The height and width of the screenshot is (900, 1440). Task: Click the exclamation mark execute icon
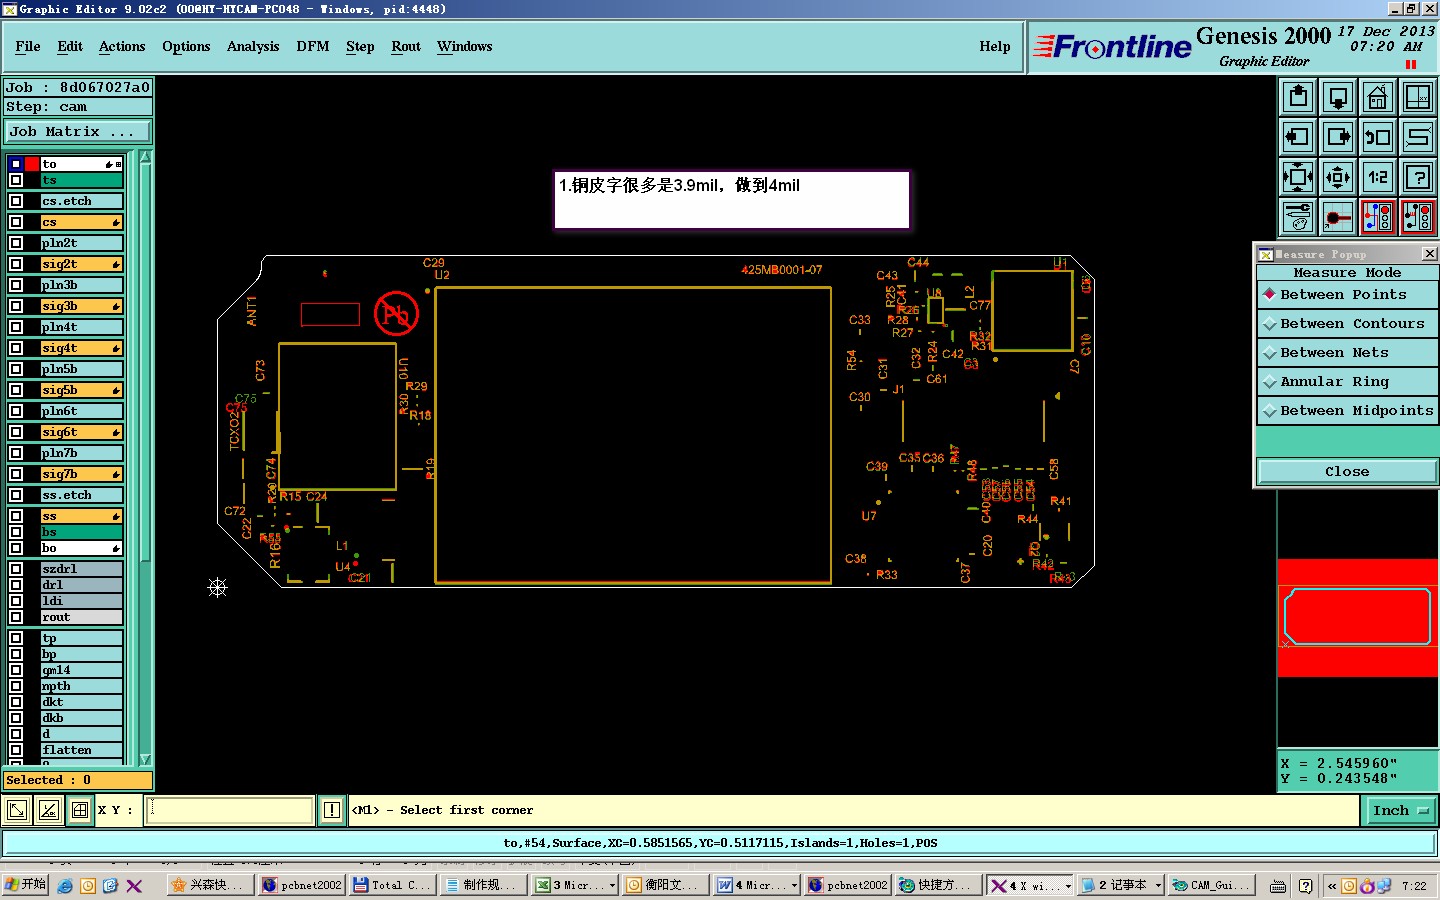[x=332, y=810]
